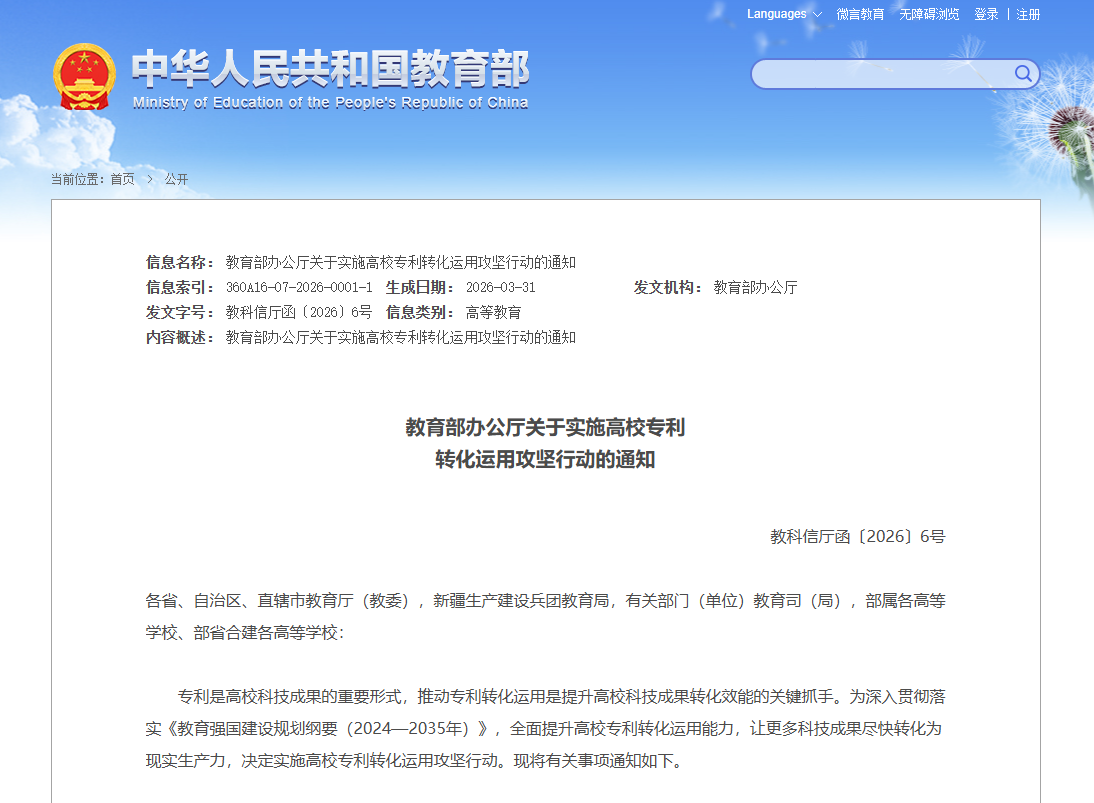Click the right-aligned 教科信厅函〔2026〕6号 below headline
Image resolution: width=1094 pixels, height=803 pixels.
coord(857,536)
